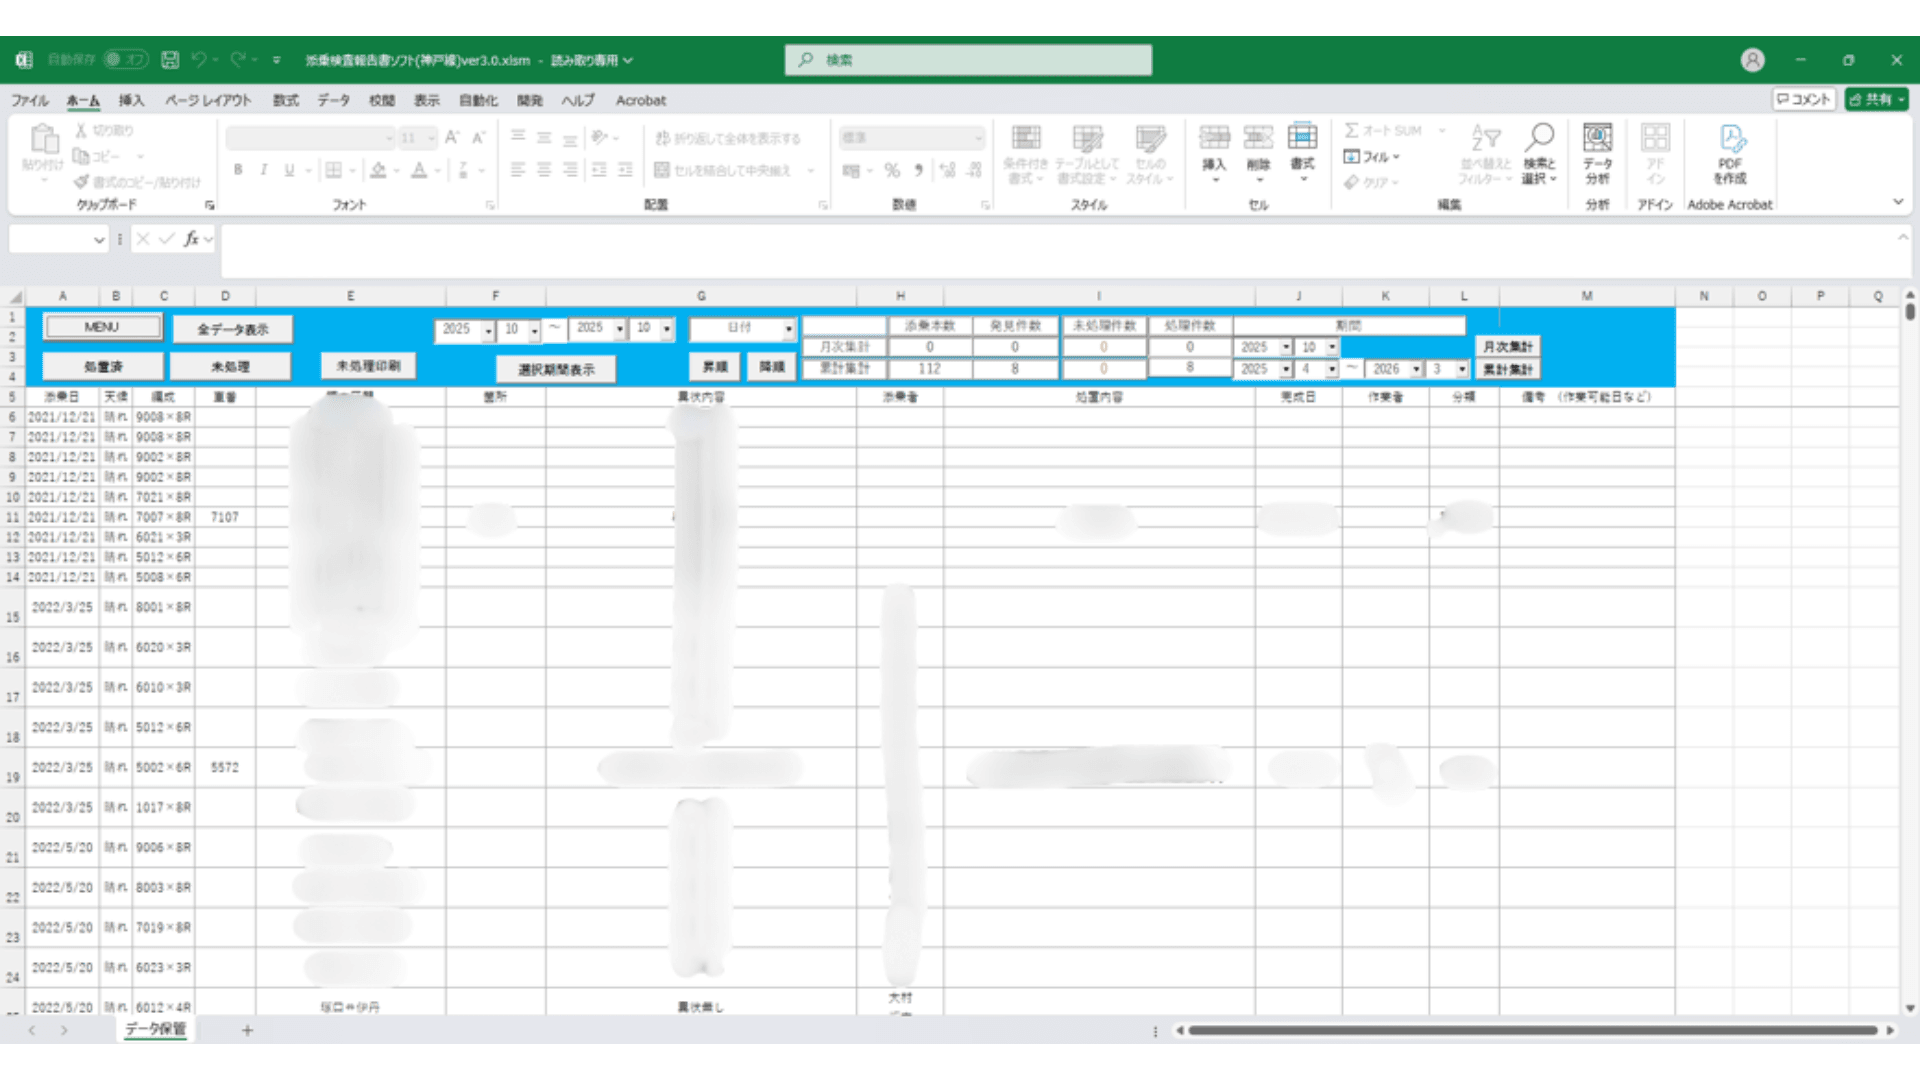Click the Cut scissors icon
The image size is (1920, 1080).
(81, 130)
